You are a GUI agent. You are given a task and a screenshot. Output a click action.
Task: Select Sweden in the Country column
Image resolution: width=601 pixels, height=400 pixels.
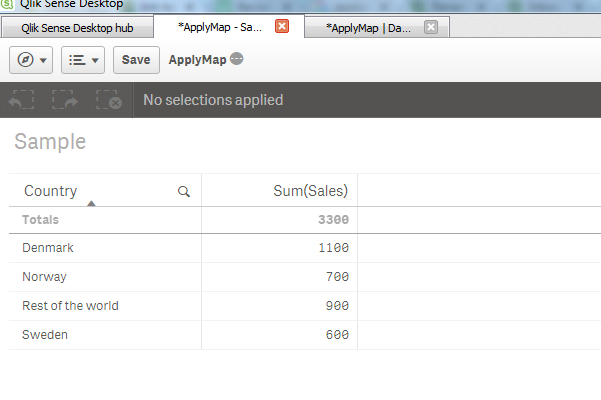45,335
